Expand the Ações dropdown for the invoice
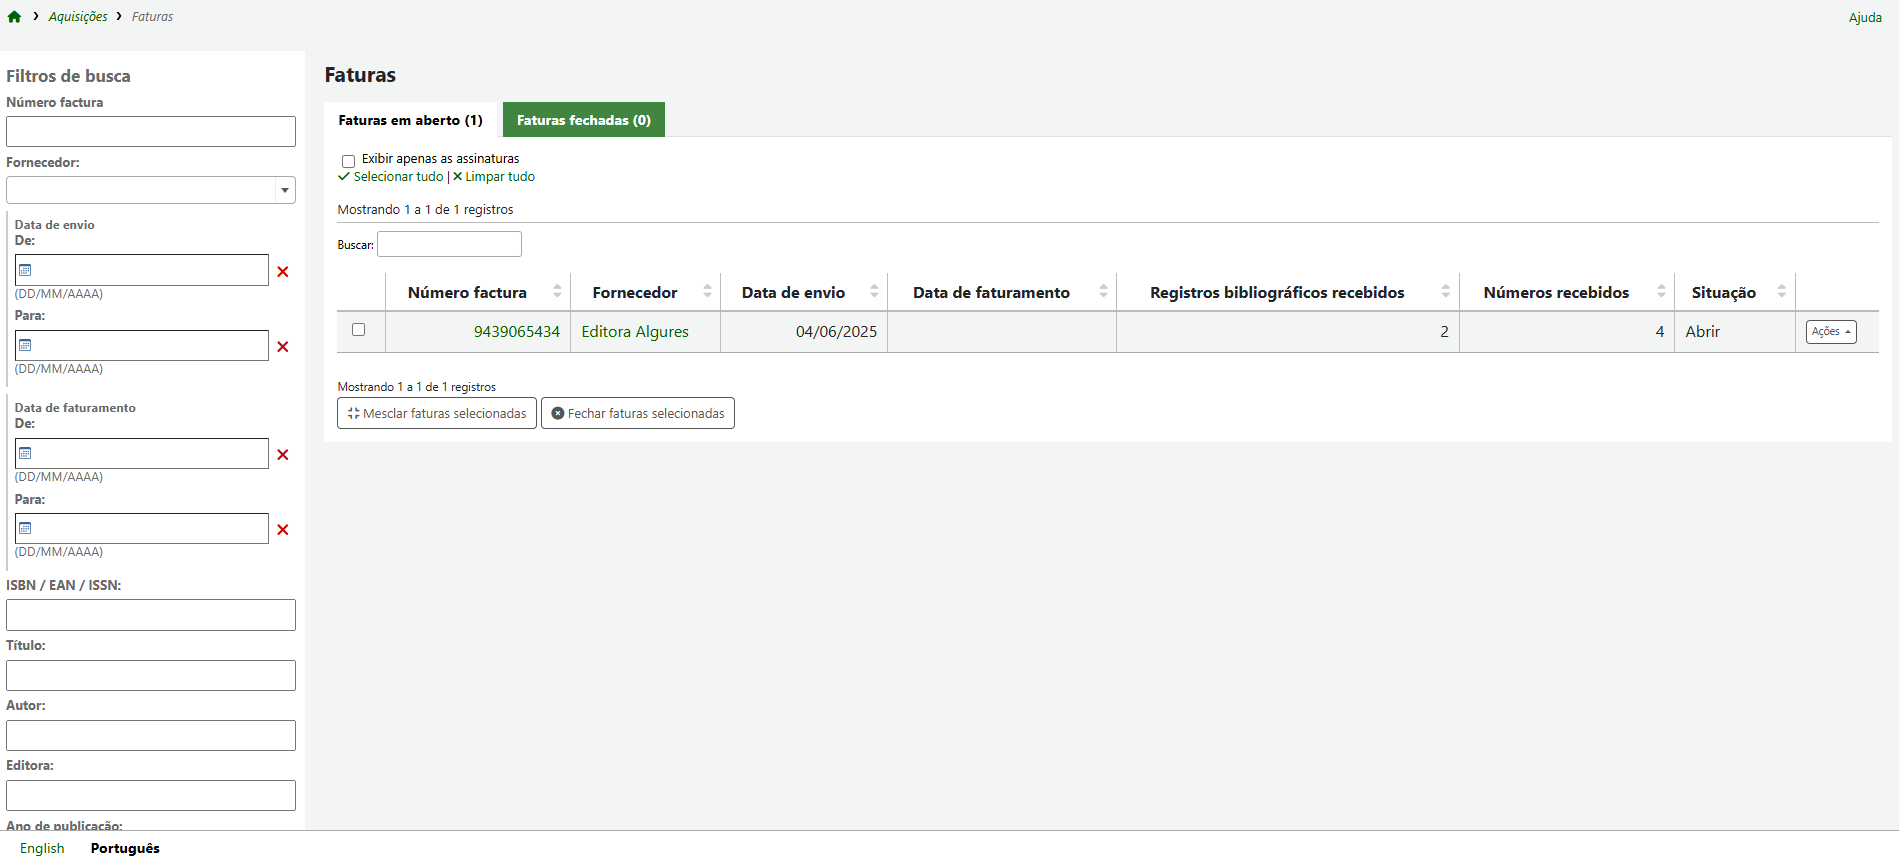Image resolution: width=1899 pixels, height=864 pixels. pos(1830,332)
